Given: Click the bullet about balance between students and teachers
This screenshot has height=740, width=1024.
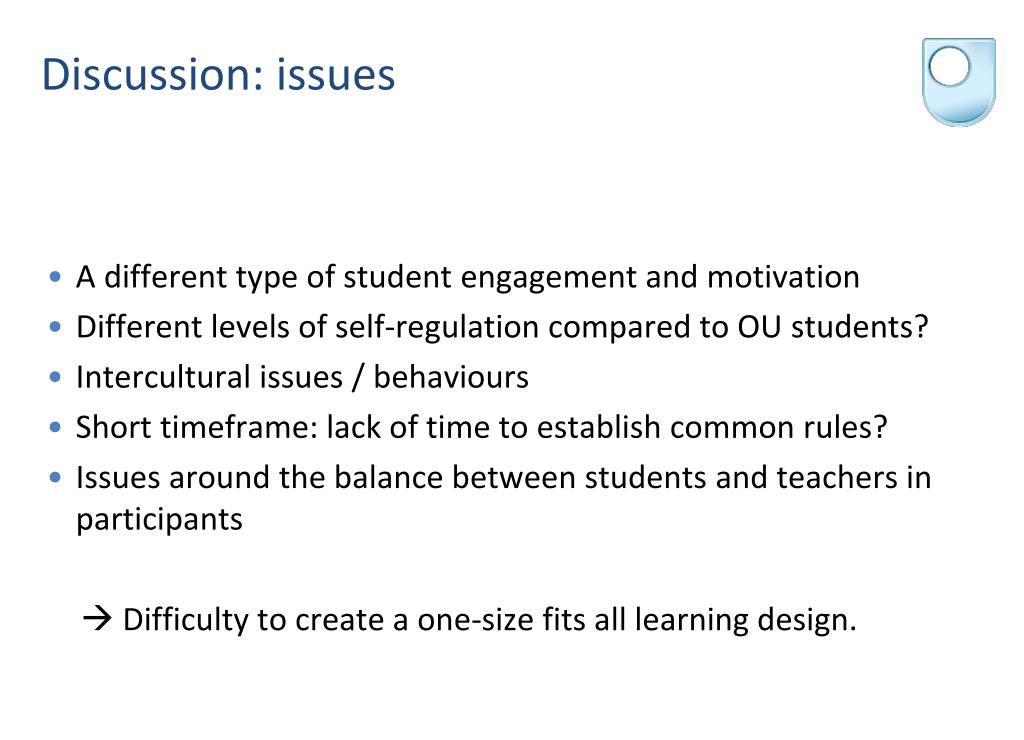Looking at the screenshot, I should pyautogui.click(x=504, y=498).
